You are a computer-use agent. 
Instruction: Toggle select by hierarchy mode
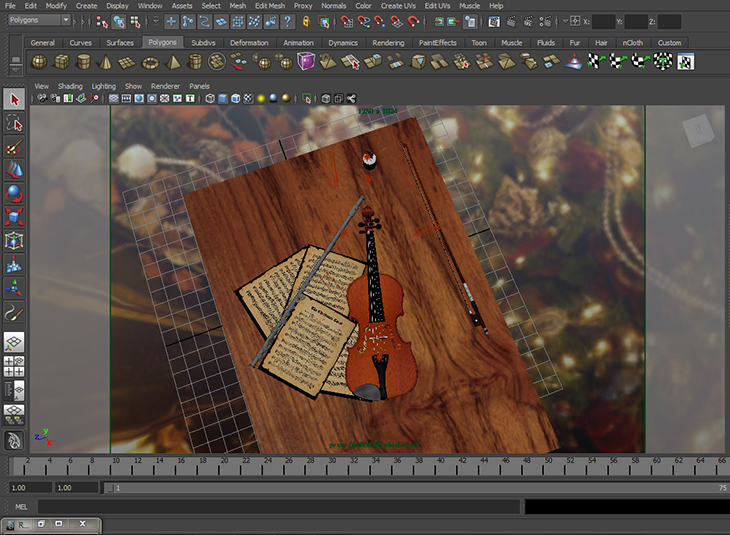[x=102, y=21]
